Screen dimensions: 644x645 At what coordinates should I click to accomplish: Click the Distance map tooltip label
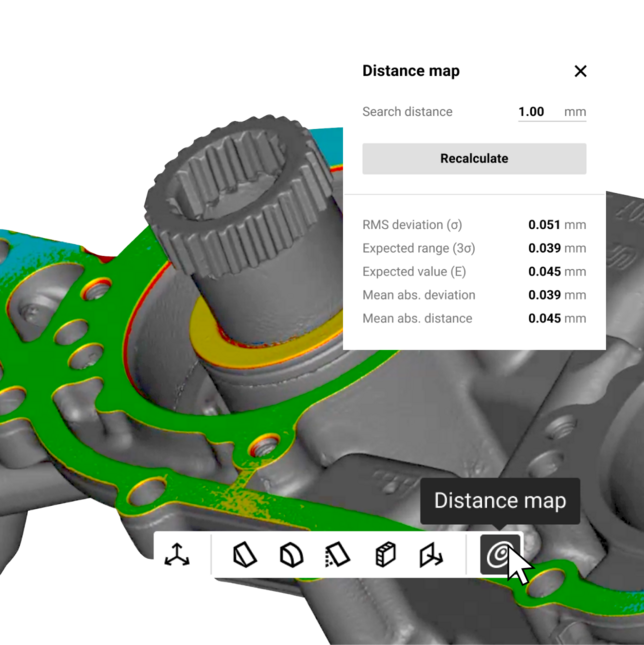point(500,501)
